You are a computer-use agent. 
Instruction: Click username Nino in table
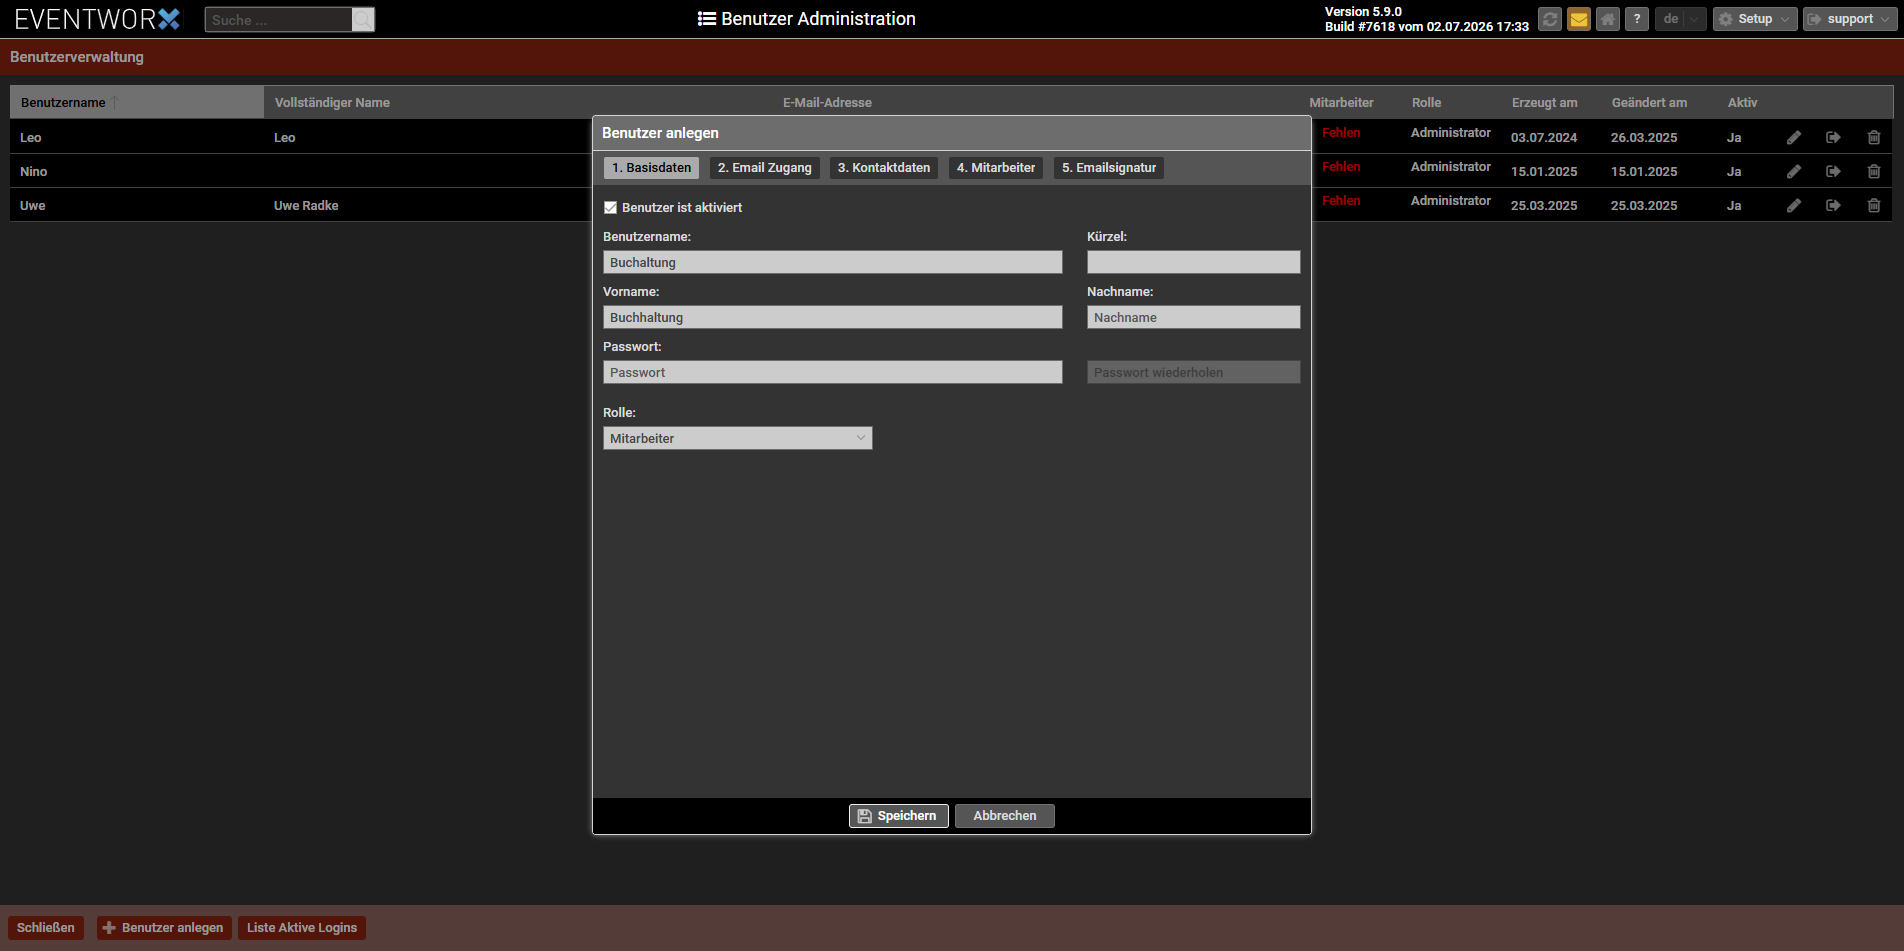coord(34,172)
